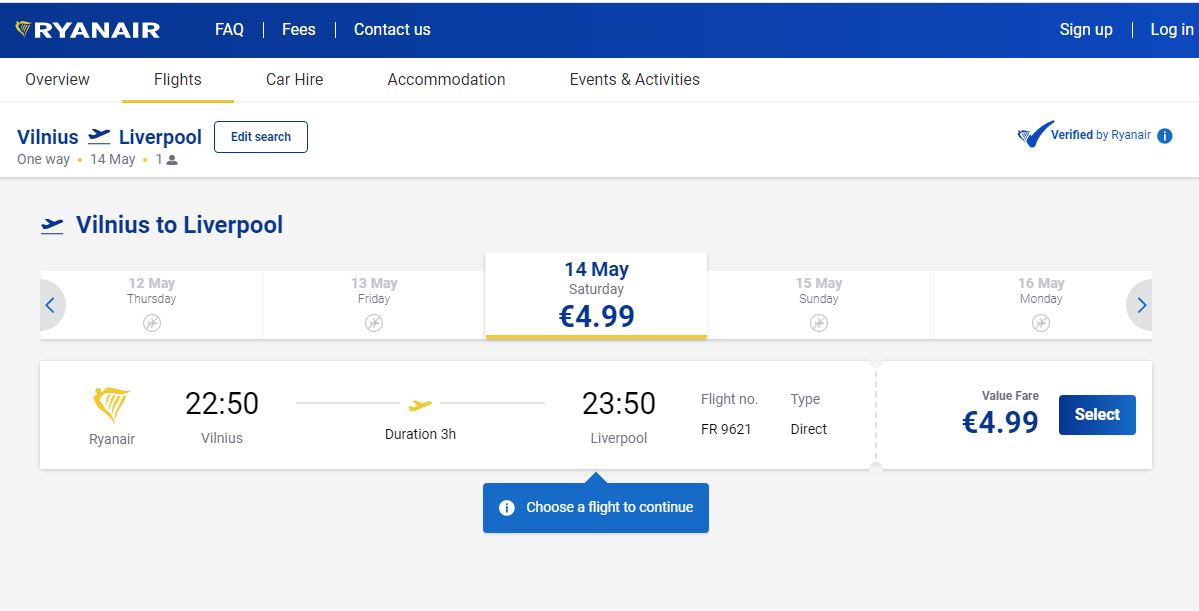Open the Contact us link
This screenshot has height=611, width=1199.
point(392,30)
